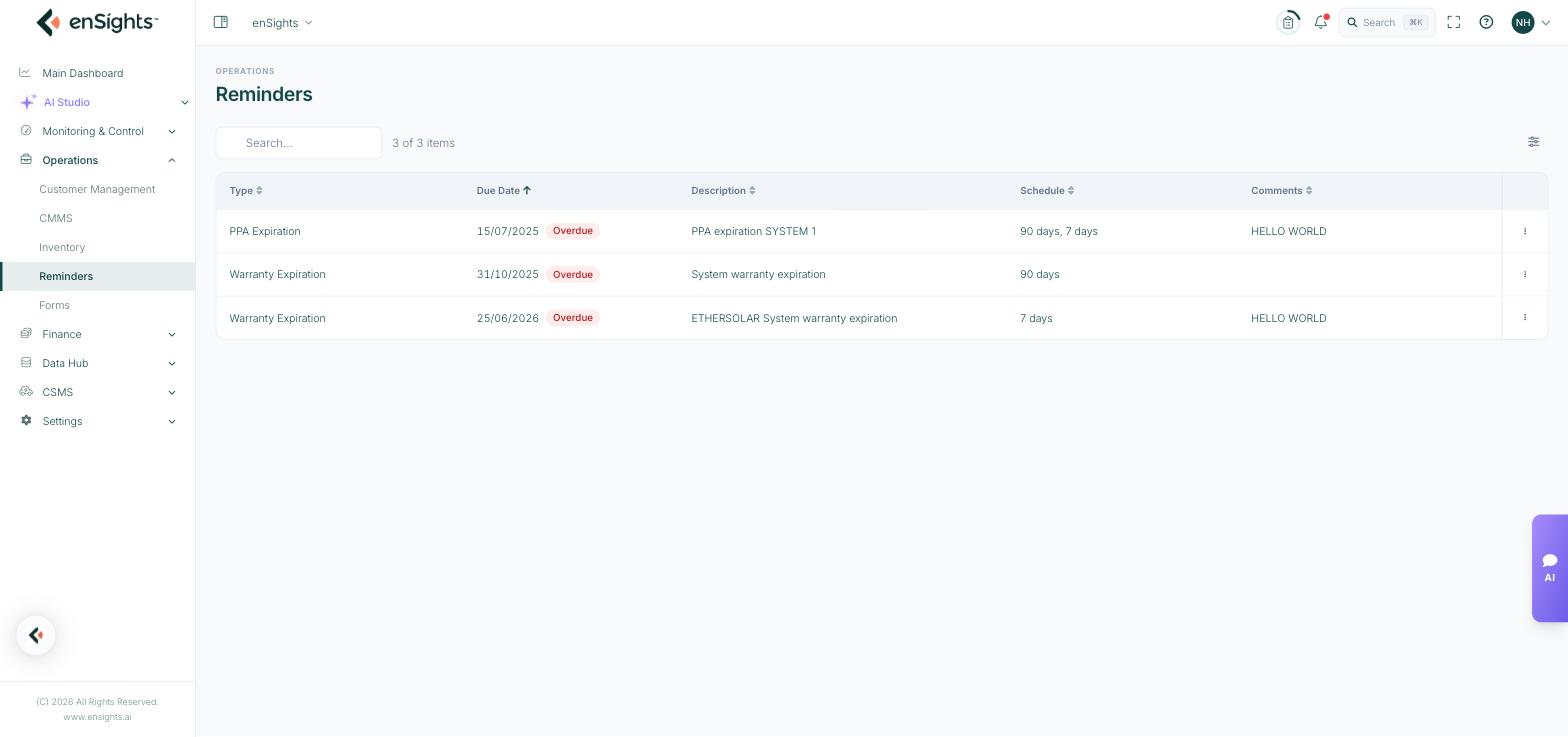Open CMMS page

[56, 218]
